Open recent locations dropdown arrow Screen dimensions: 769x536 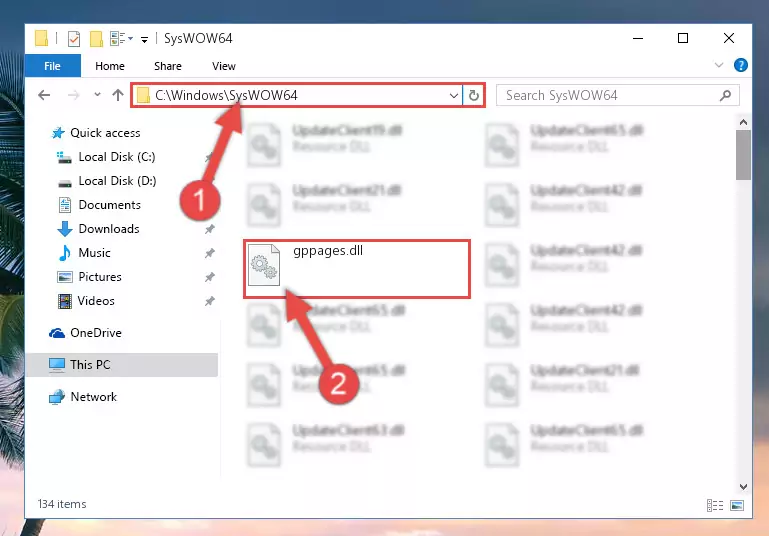[97, 95]
